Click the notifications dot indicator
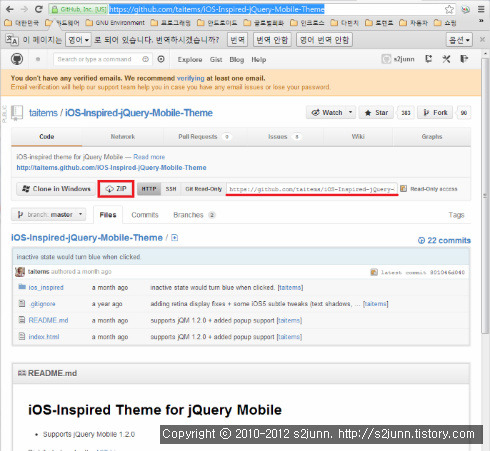490x451 pixels. click(38, 59)
